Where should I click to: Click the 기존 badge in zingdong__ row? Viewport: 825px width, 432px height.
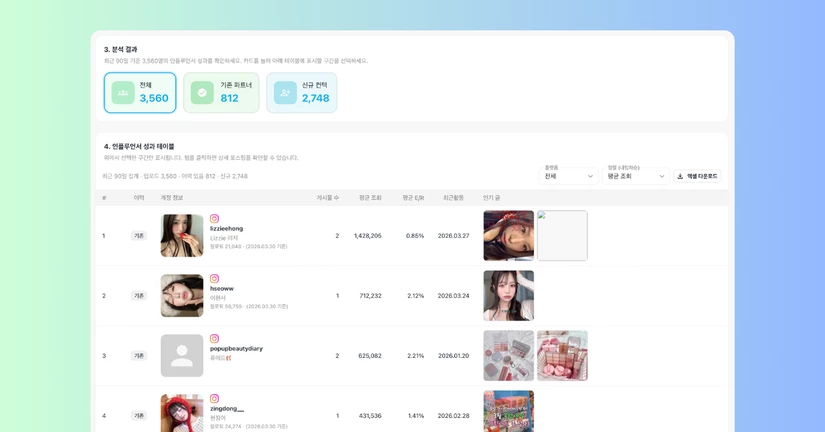[x=139, y=416]
